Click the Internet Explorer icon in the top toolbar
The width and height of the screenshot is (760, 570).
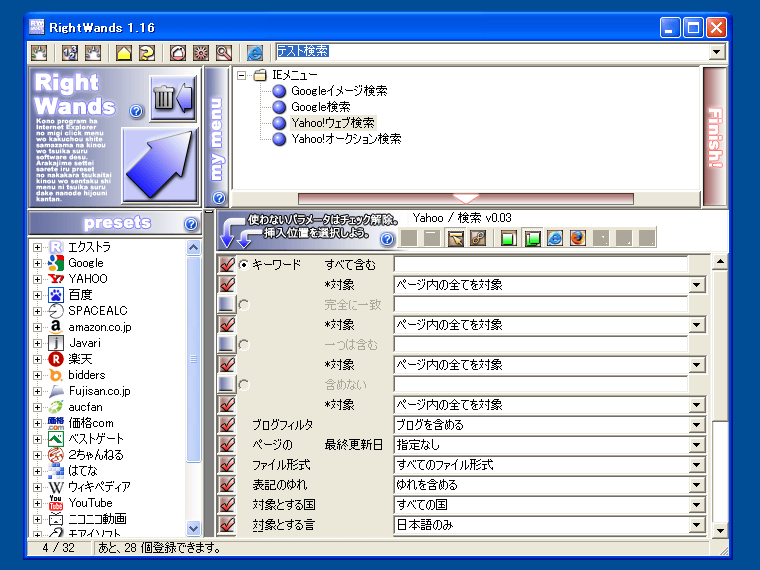coord(255,52)
